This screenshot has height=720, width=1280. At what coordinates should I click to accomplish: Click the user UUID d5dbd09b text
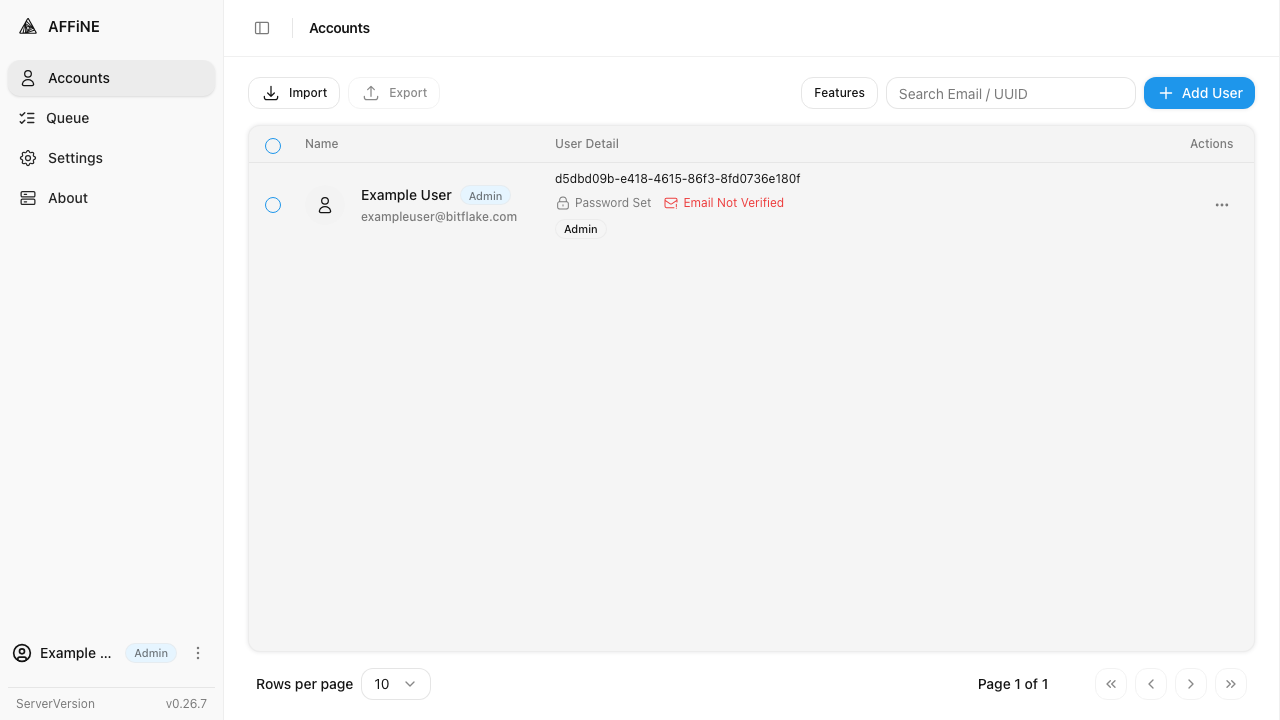(x=677, y=179)
